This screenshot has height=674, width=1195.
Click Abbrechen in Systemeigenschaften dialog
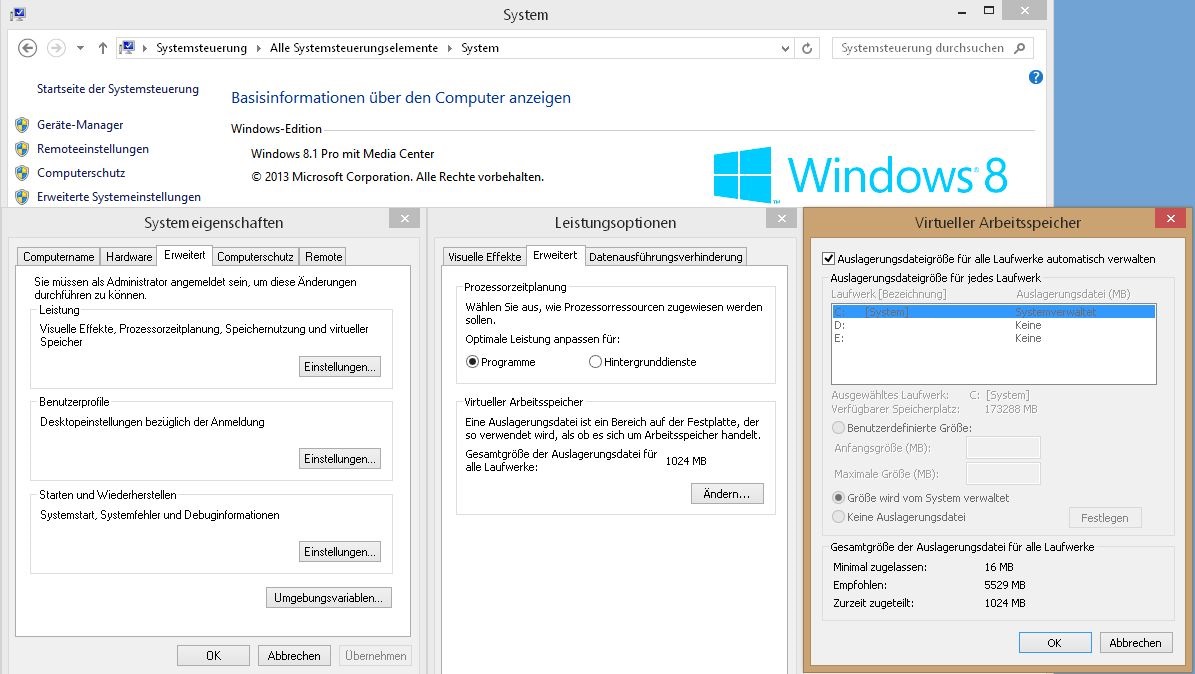(x=294, y=656)
